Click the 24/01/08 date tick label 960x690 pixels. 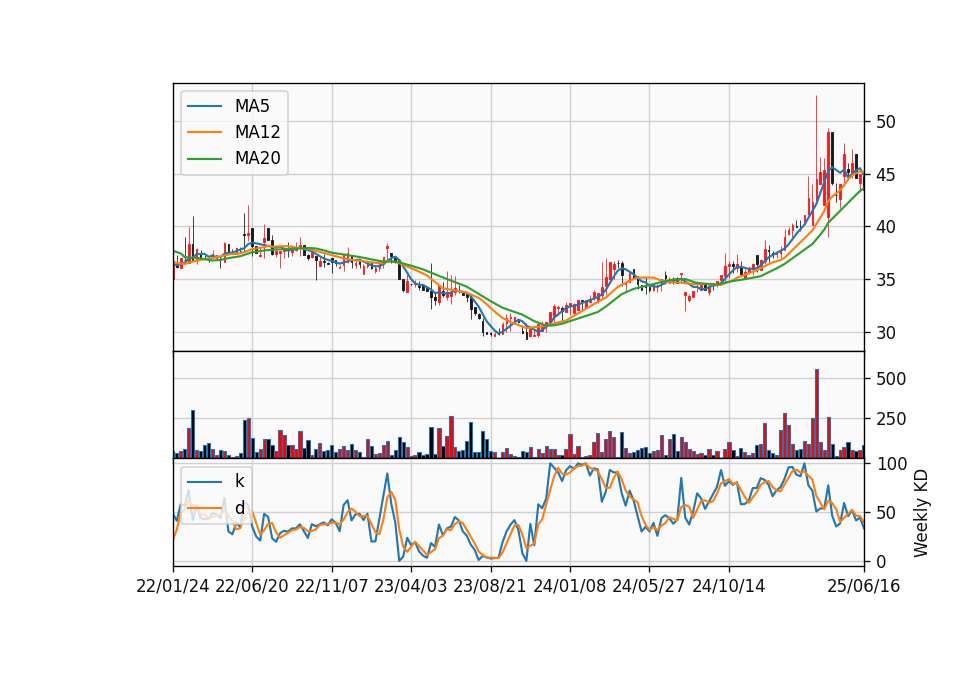pos(569,586)
